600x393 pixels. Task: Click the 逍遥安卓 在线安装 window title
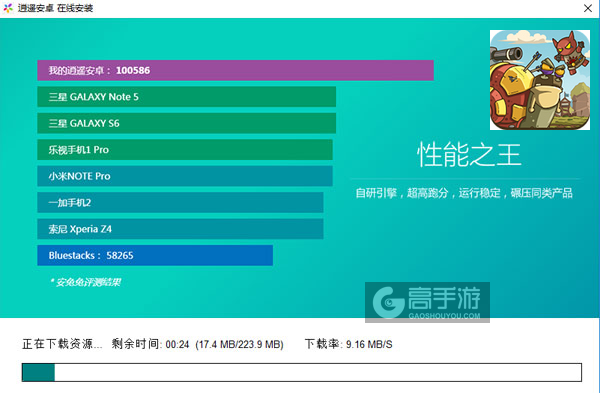(55, 8)
